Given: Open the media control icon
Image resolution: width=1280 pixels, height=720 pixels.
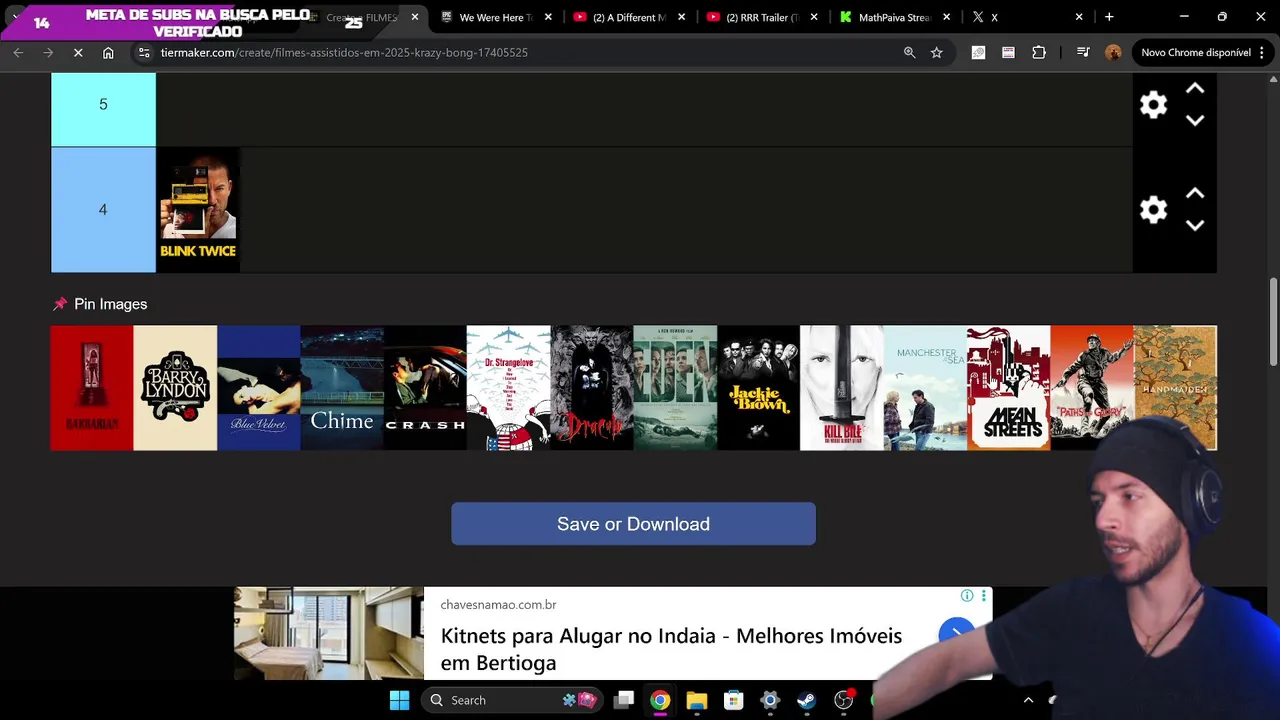Looking at the screenshot, I should [x=1083, y=52].
